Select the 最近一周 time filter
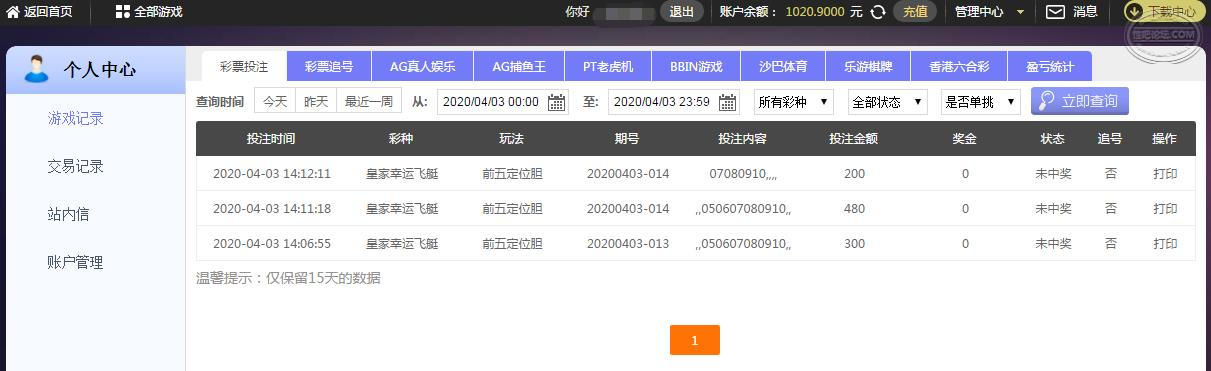The height and width of the screenshot is (371, 1211). pyautogui.click(x=369, y=102)
